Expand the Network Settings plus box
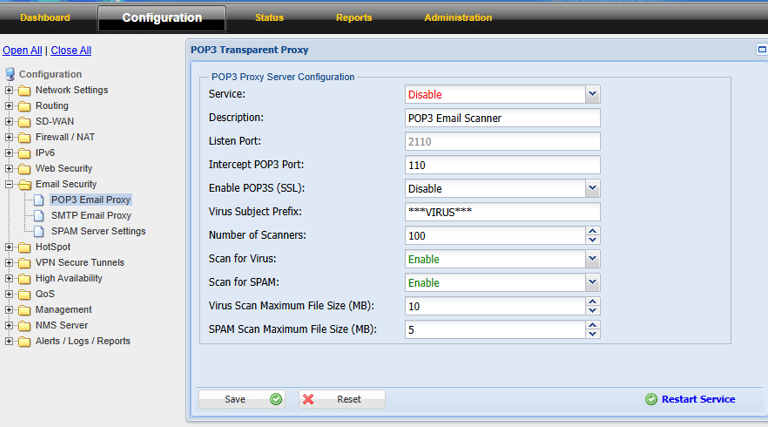The height and width of the screenshot is (427, 768). [9, 90]
